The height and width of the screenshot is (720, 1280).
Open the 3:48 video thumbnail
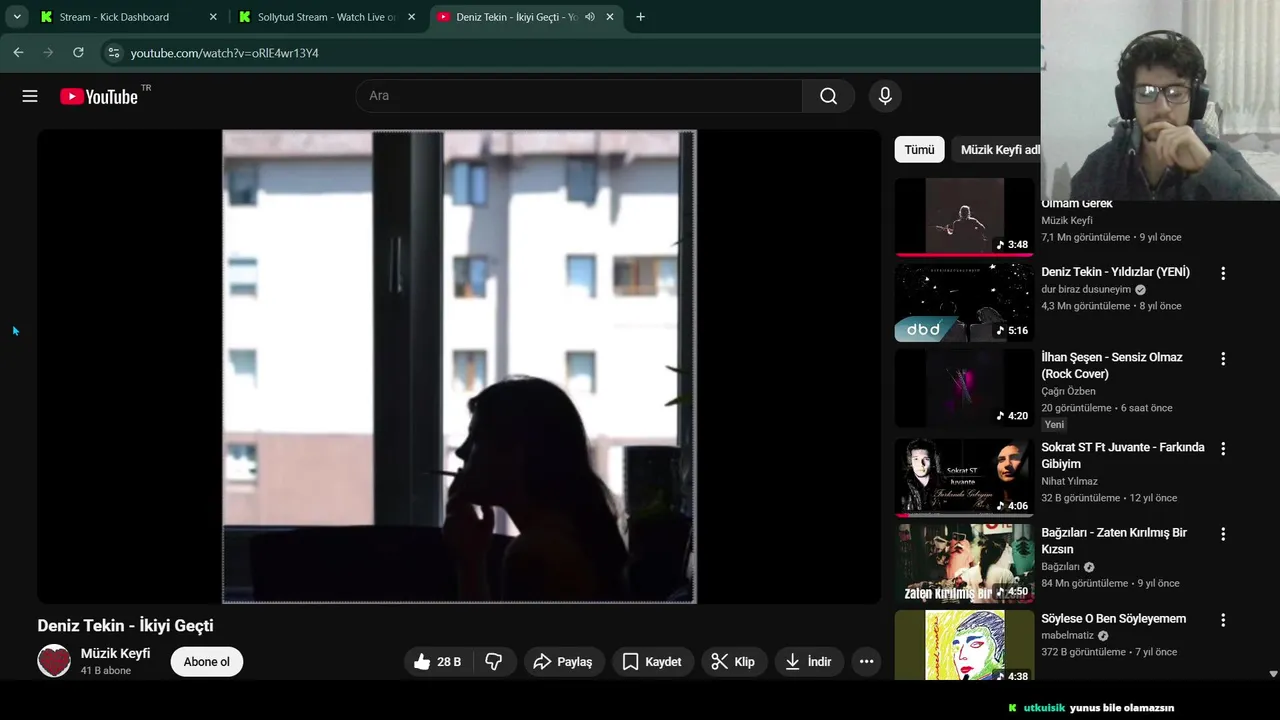click(964, 217)
